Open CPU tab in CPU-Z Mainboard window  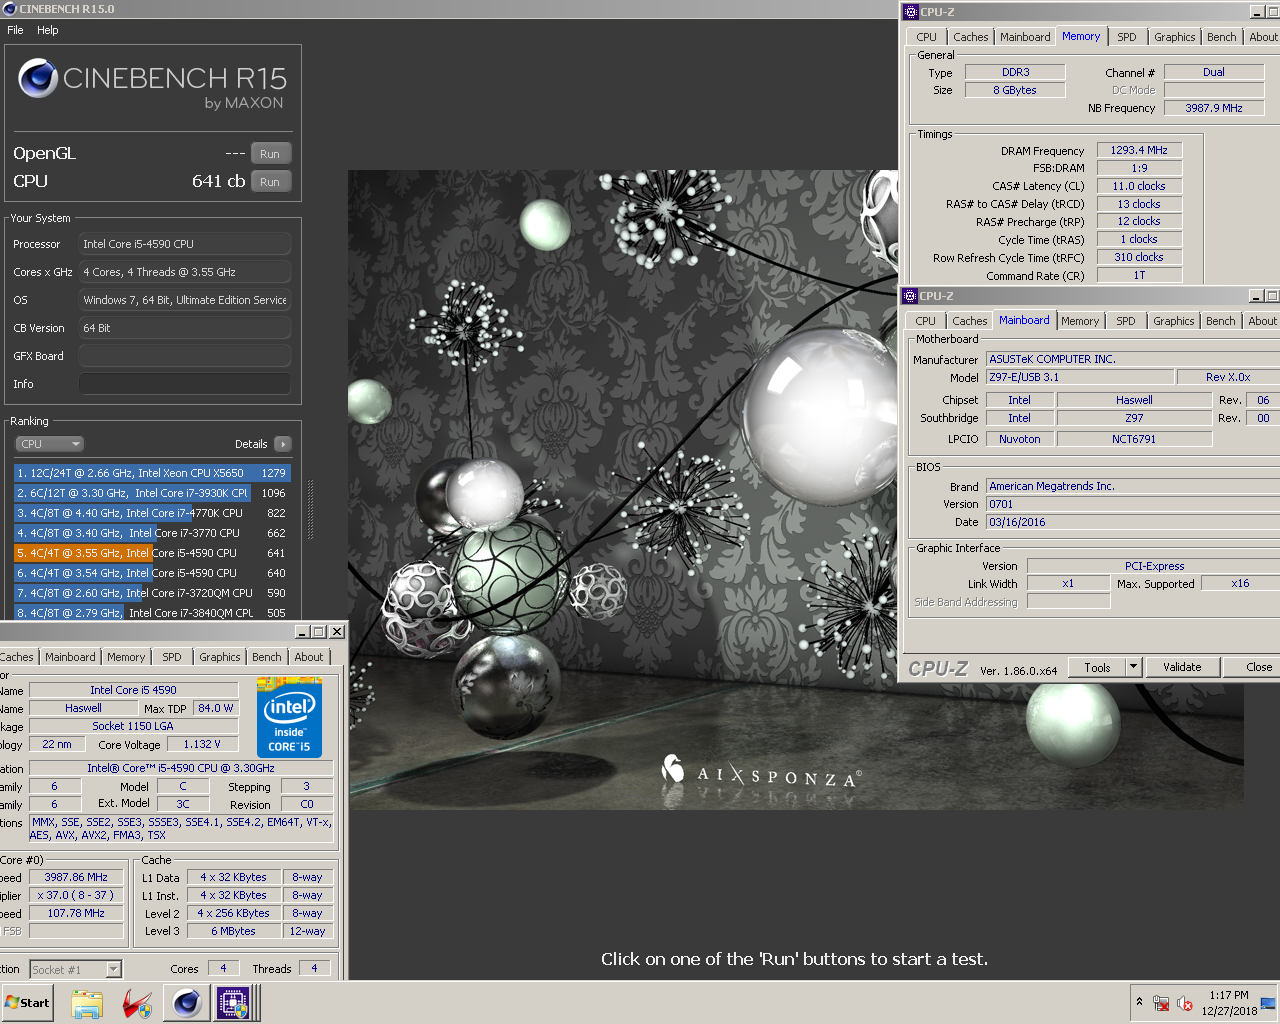(926, 321)
